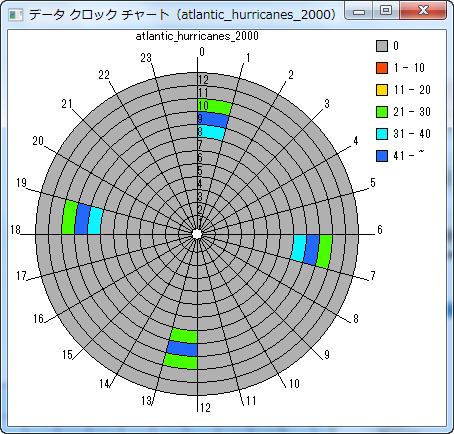Click the cyan cell in the hour 6 sector
The width and height of the screenshot is (454, 434).
tap(299, 247)
